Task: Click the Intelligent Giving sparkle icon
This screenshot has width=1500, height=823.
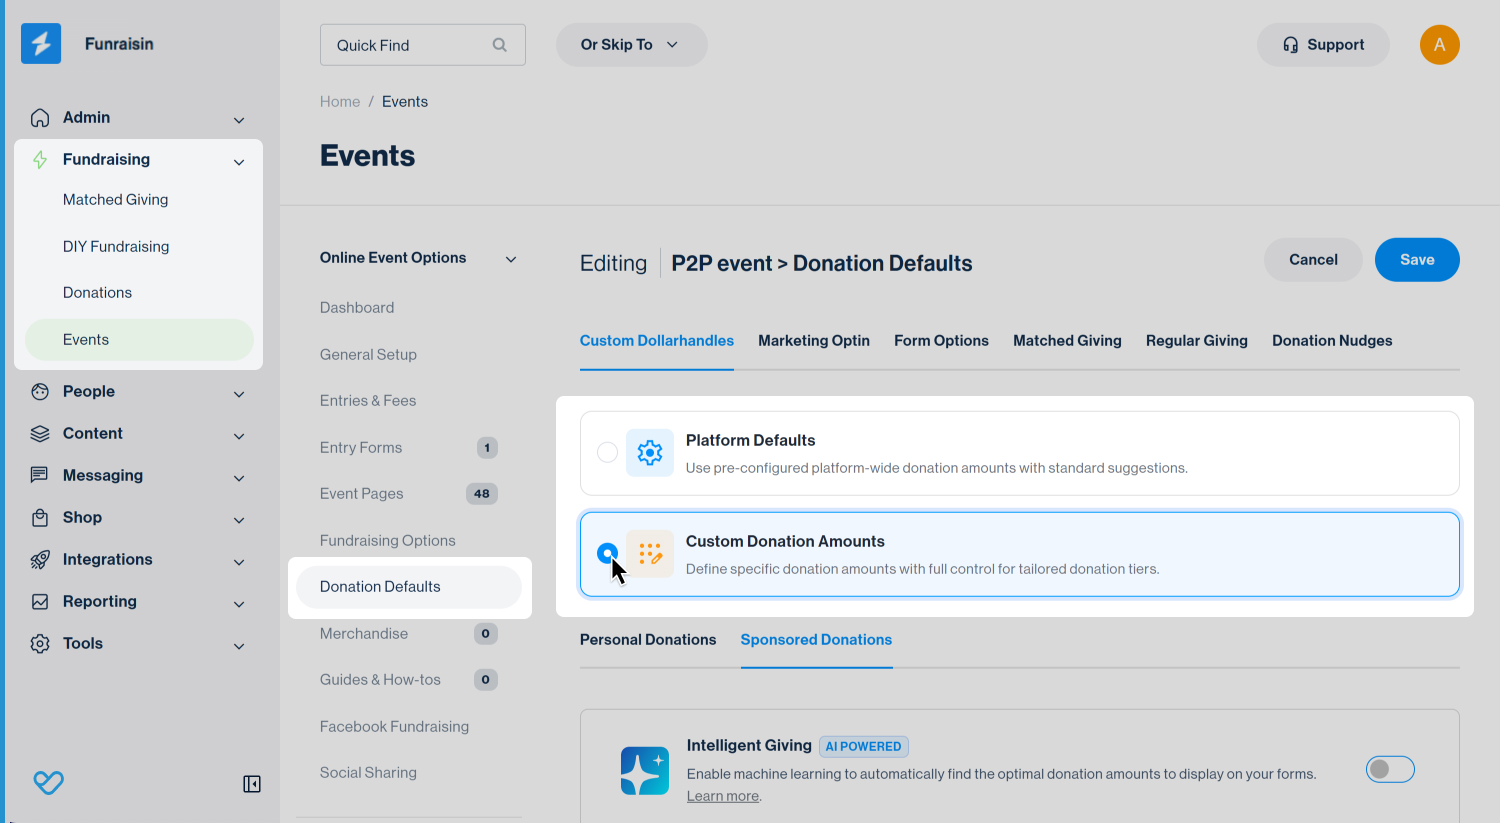Action: [644, 771]
